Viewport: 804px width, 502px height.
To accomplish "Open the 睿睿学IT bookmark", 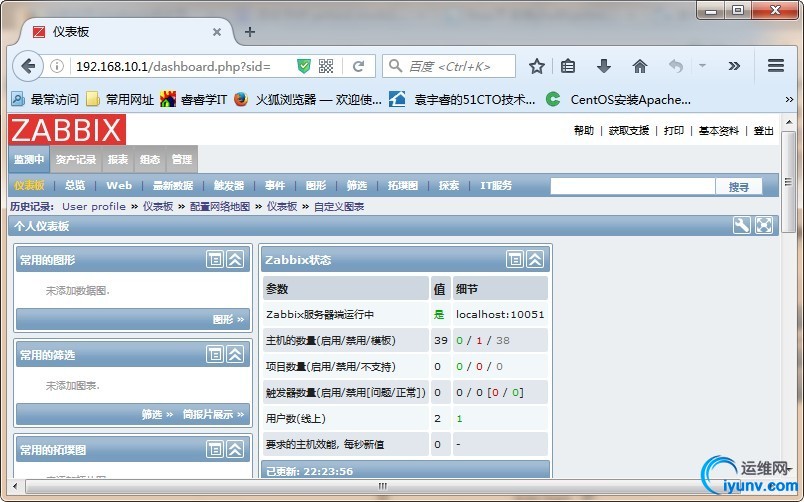I will 194,99.
